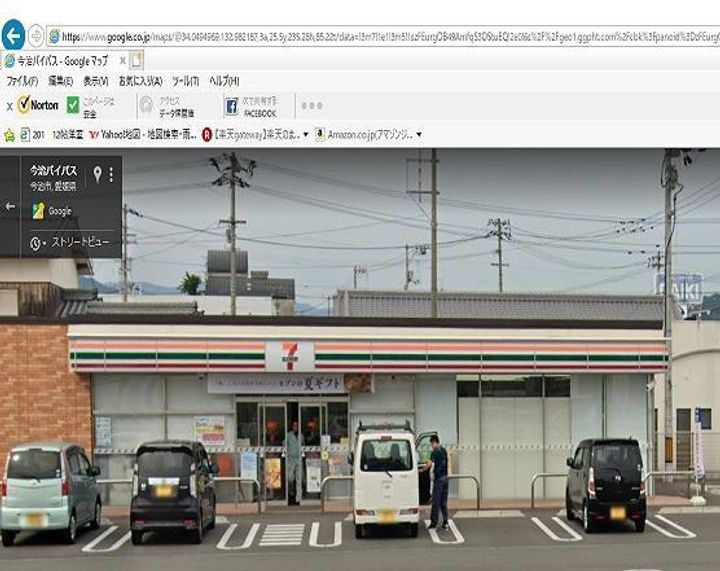Click the Facebook share icon
The height and width of the screenshot is (571, 720).
[x=231, y=106]
